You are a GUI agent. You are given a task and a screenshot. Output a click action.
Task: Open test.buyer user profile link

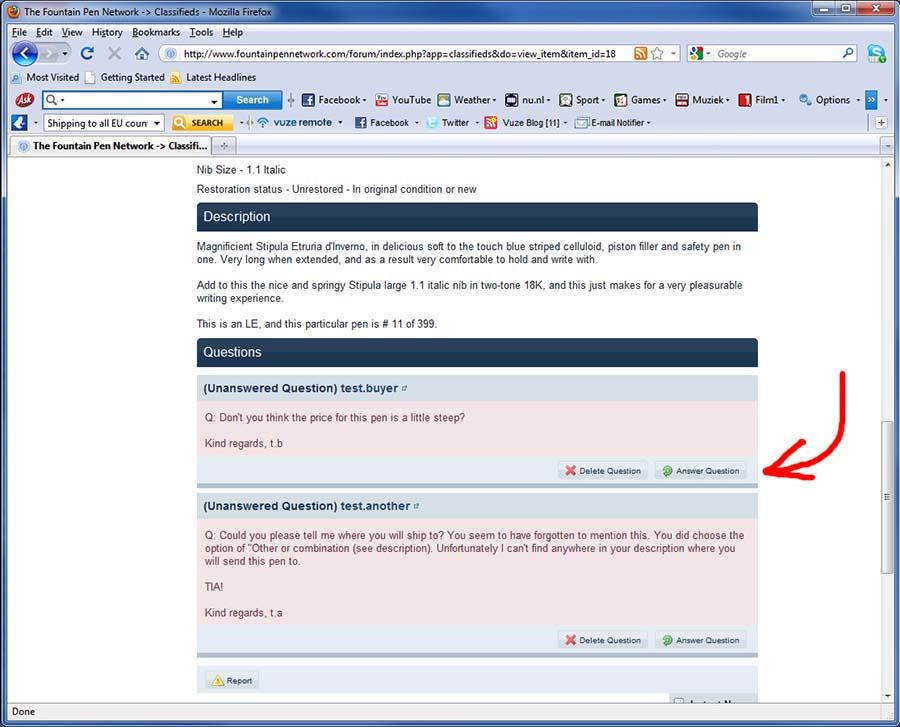tap(369, 388)
